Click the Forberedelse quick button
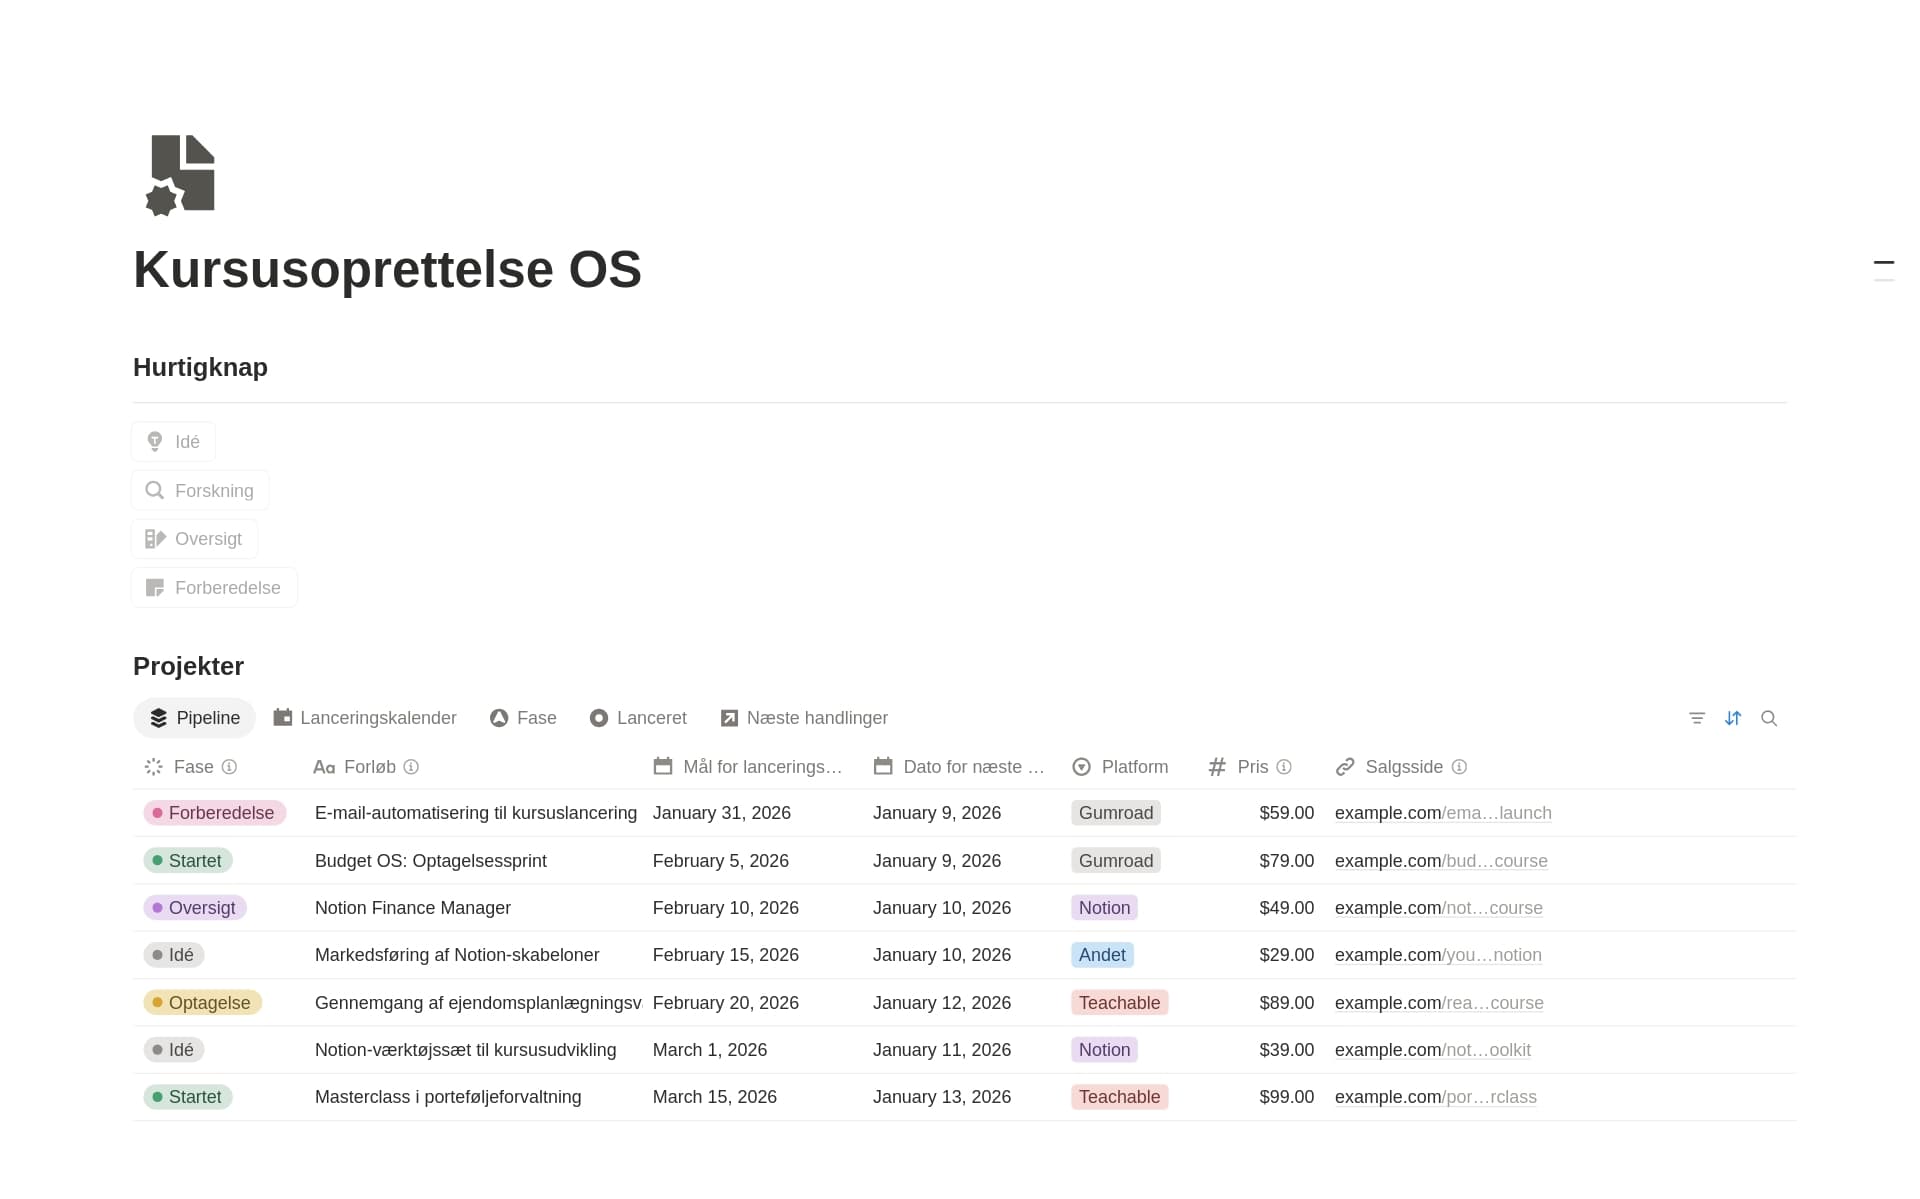Image resolution: width=1920 pixels, height=1199 pixels. click(214, 588)
